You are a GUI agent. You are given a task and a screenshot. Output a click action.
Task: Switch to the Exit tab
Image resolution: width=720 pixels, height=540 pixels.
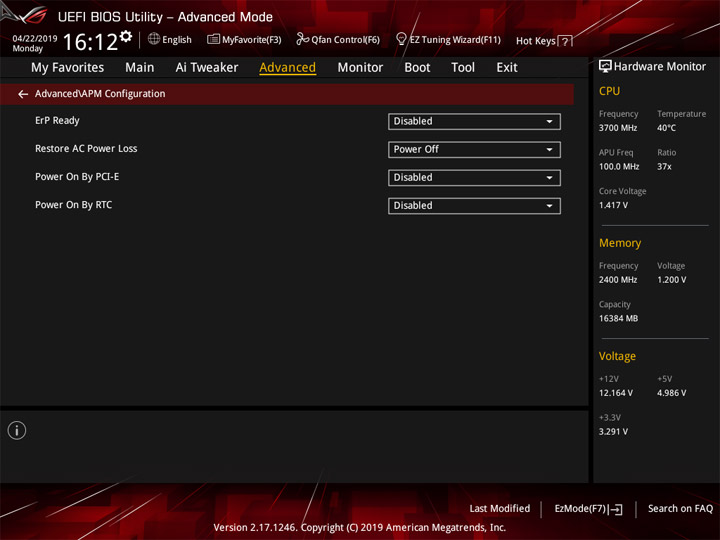[x=507, y=68]
